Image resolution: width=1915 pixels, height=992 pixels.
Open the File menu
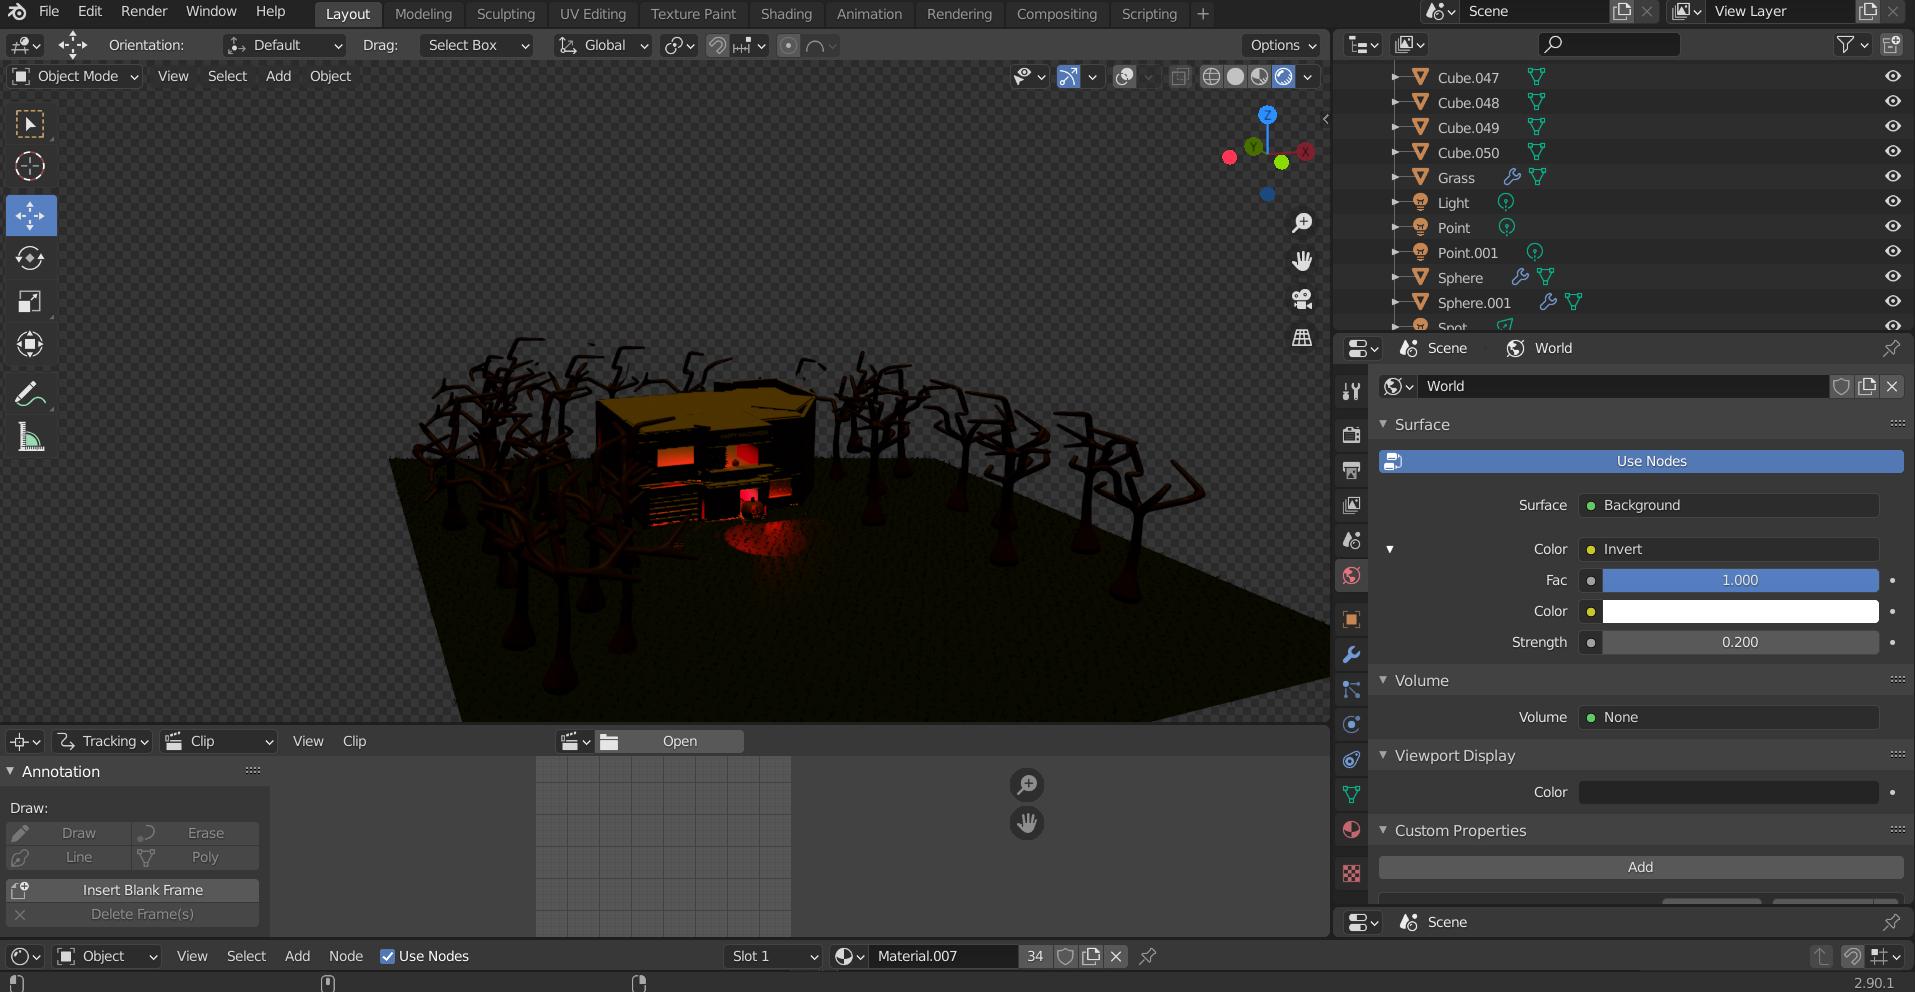(49, 12)
